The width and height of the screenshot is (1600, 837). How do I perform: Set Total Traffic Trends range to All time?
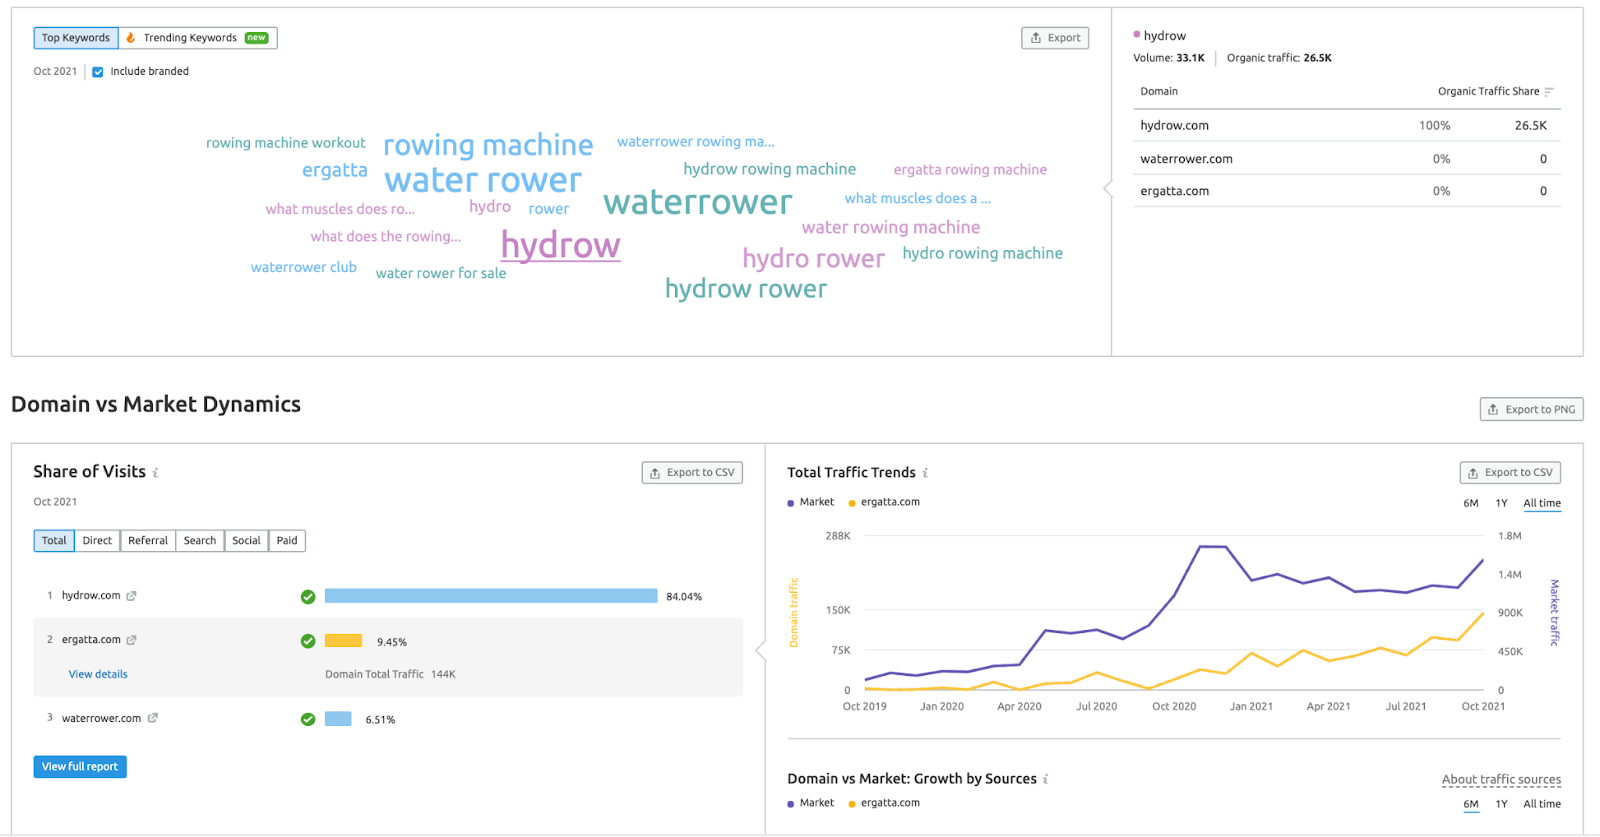coord(1542,503)
